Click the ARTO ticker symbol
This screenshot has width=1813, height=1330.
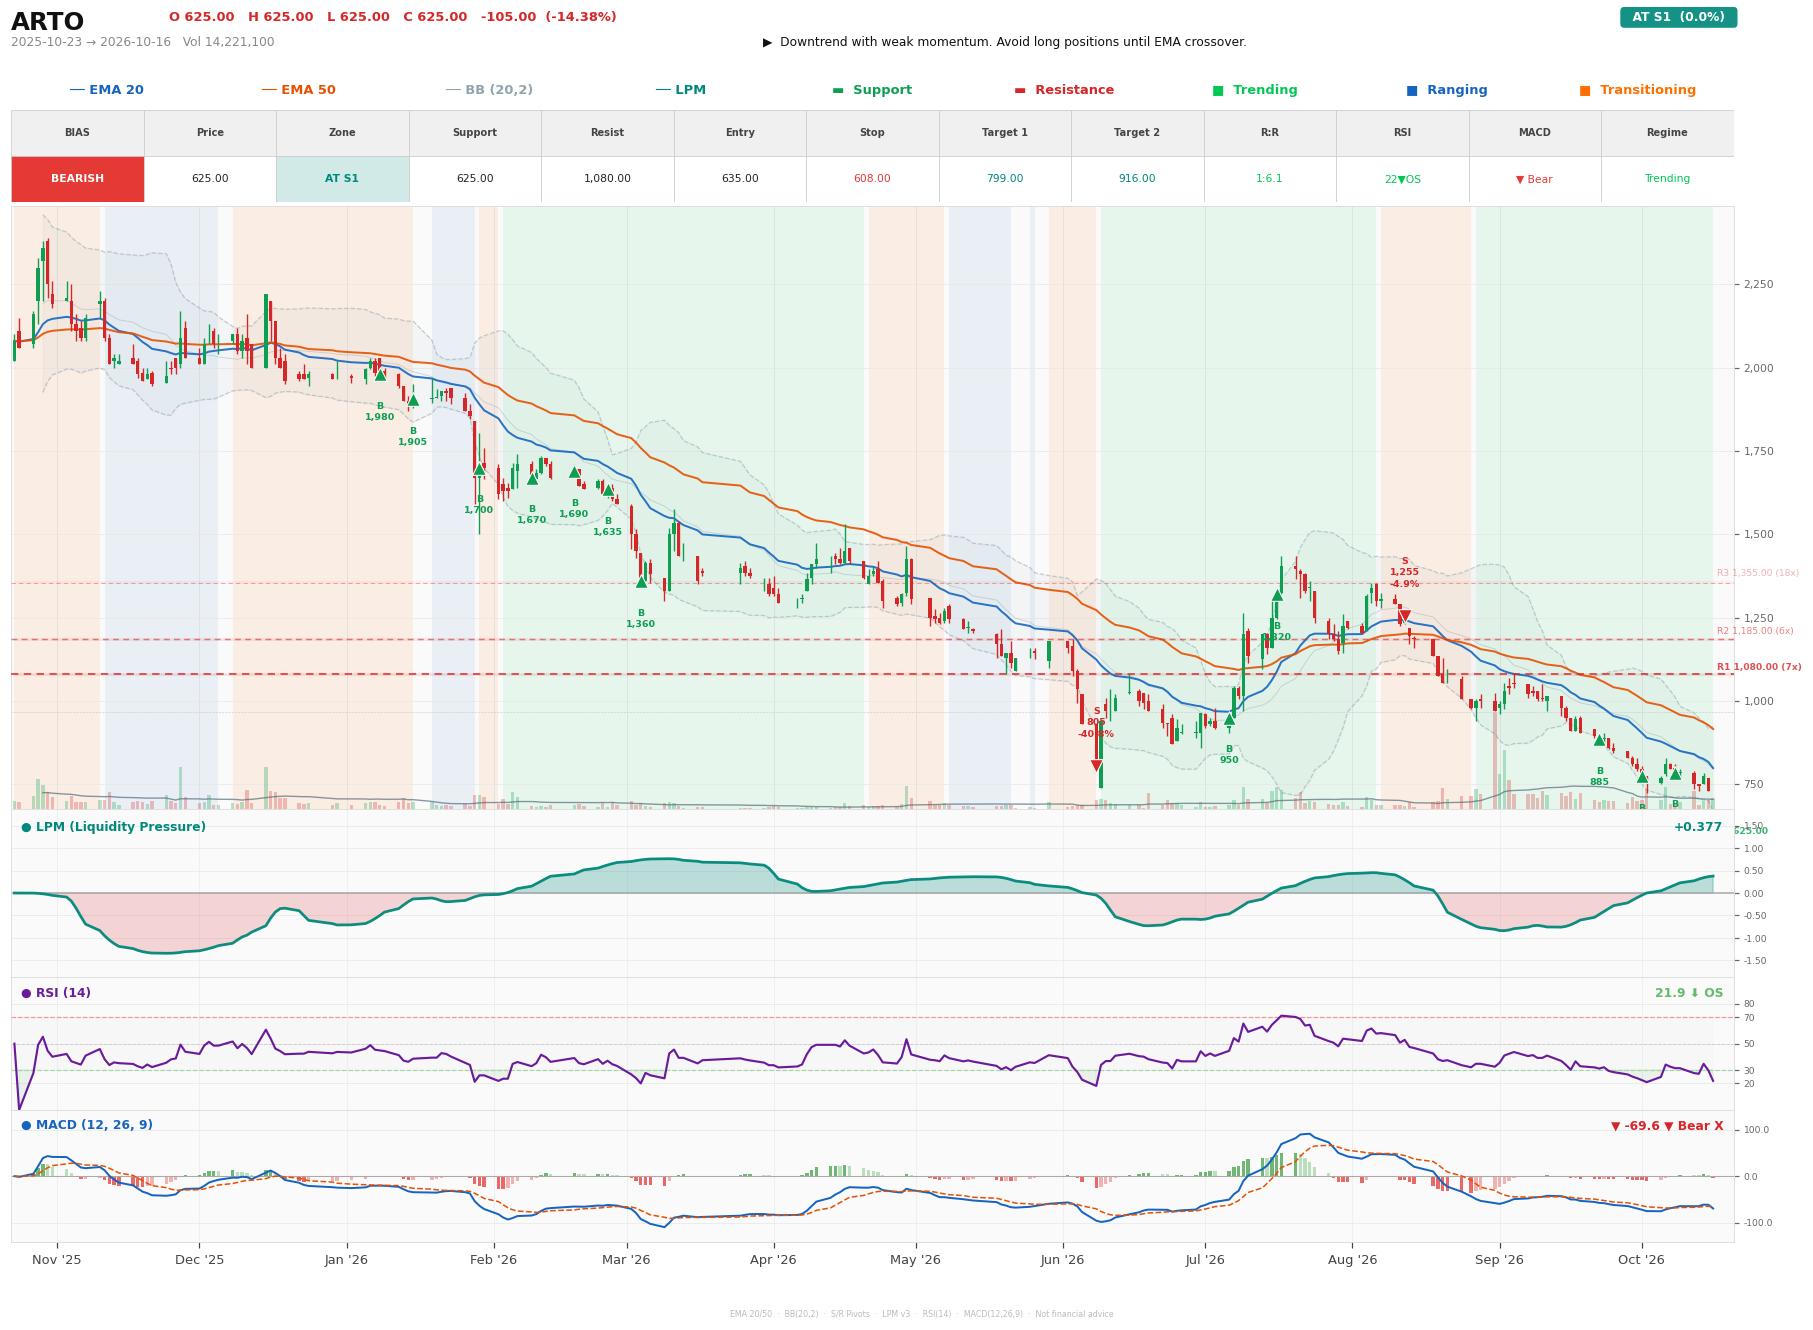pos(47,22)
